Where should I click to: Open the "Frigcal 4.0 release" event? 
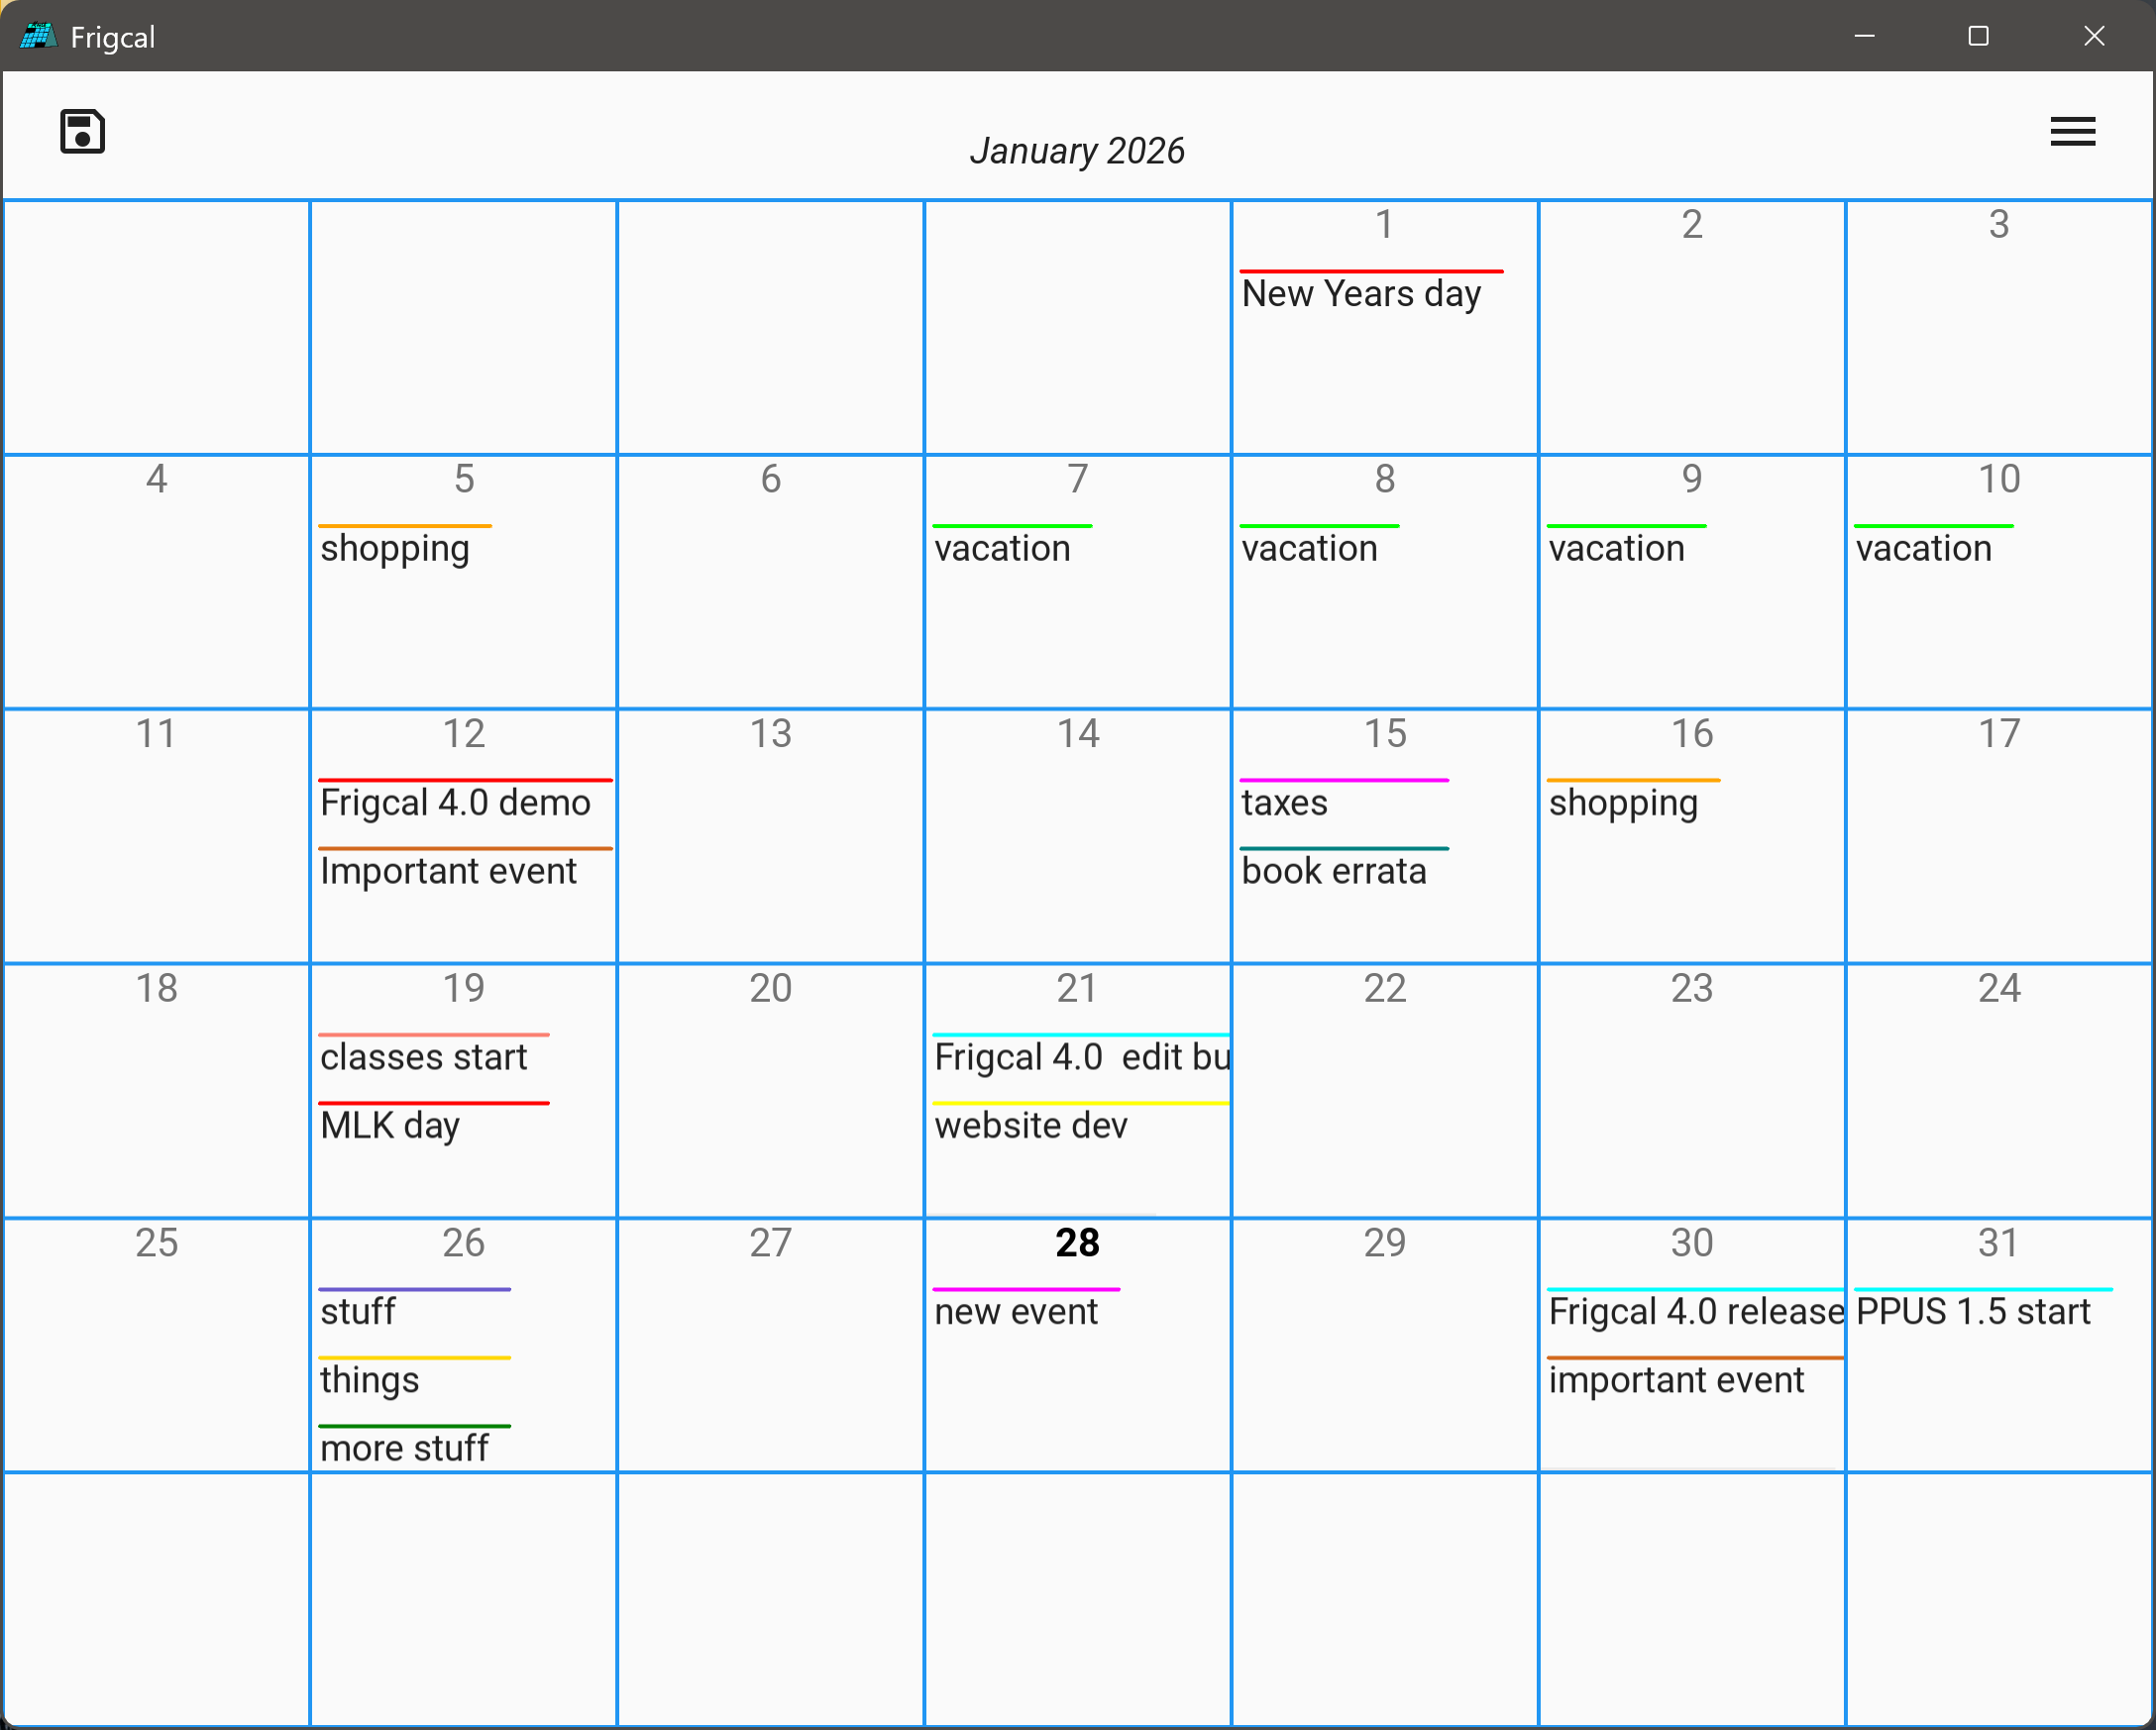(1696, 1312)
